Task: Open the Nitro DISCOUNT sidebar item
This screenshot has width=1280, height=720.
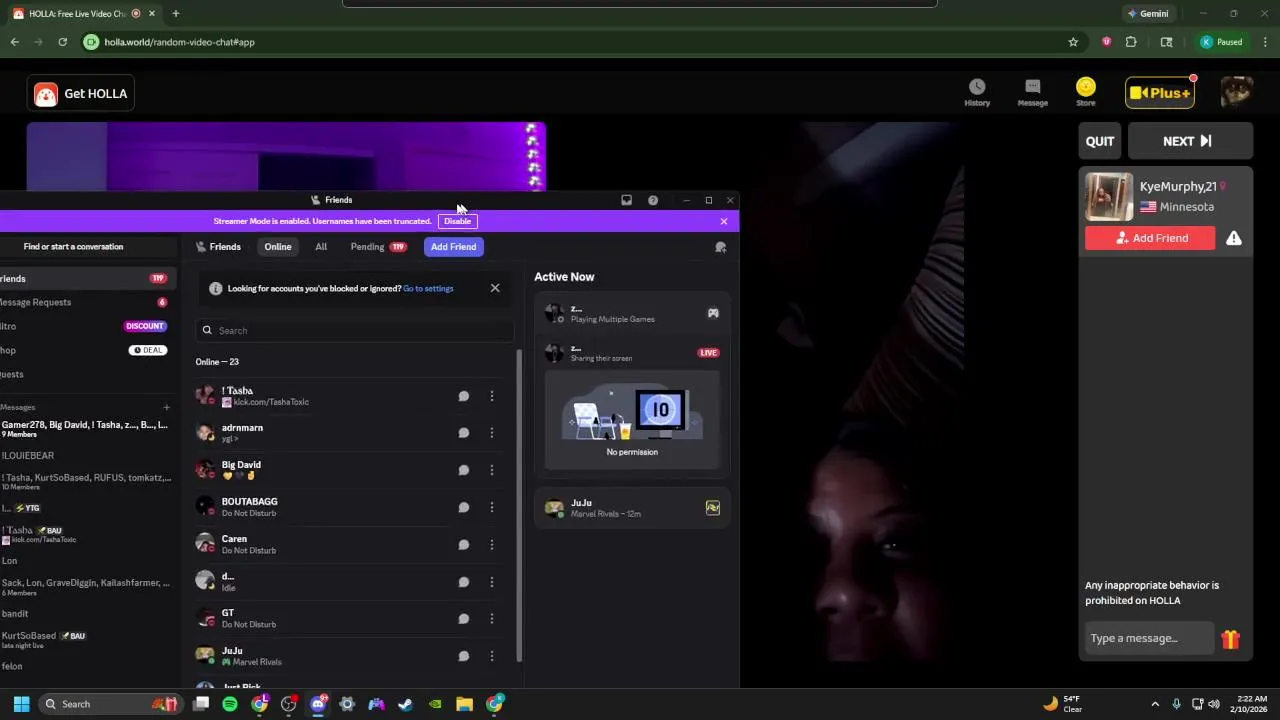Action: coord(86,326)
